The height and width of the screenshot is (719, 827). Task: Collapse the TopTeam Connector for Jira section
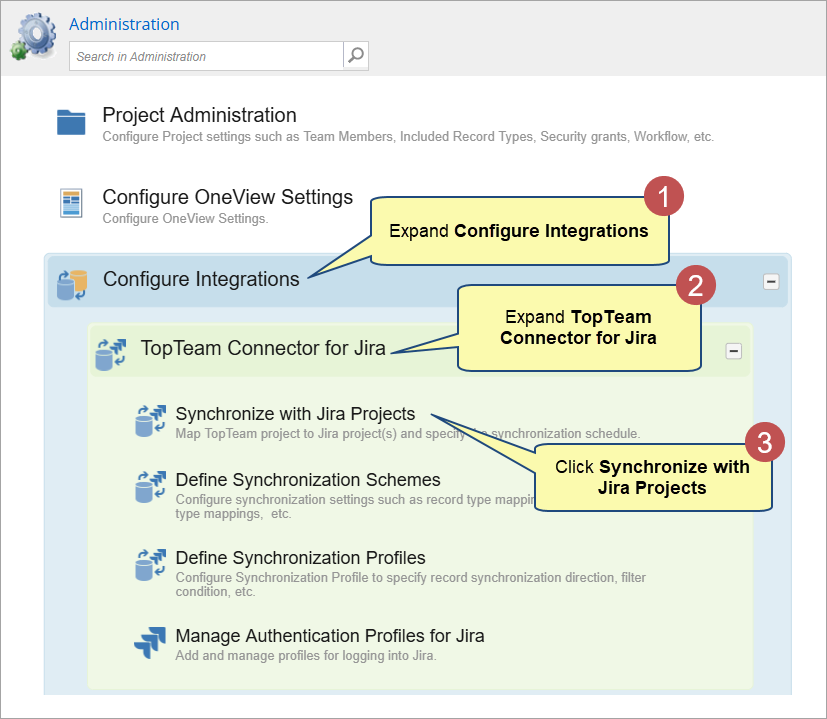tap(734, 351)
